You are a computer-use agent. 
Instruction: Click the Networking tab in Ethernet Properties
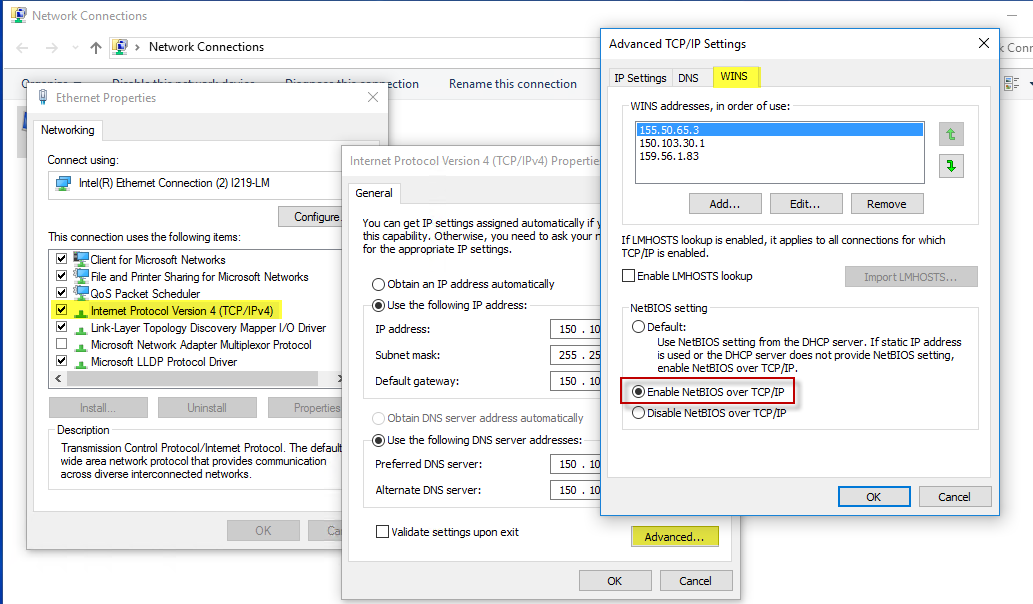click(68, 130)
